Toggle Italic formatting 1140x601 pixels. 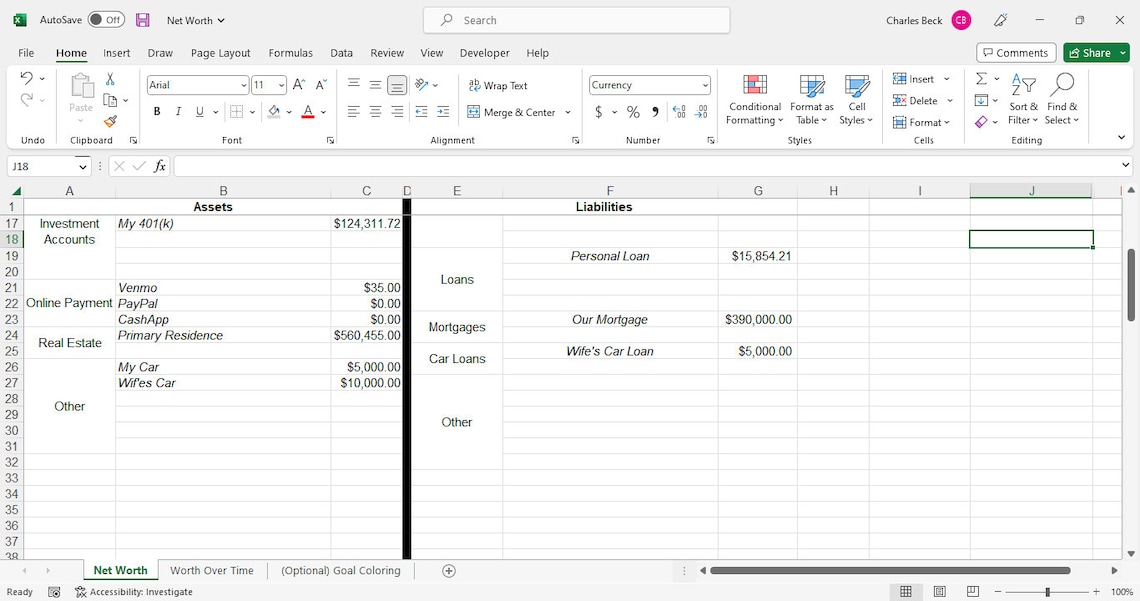177,112
